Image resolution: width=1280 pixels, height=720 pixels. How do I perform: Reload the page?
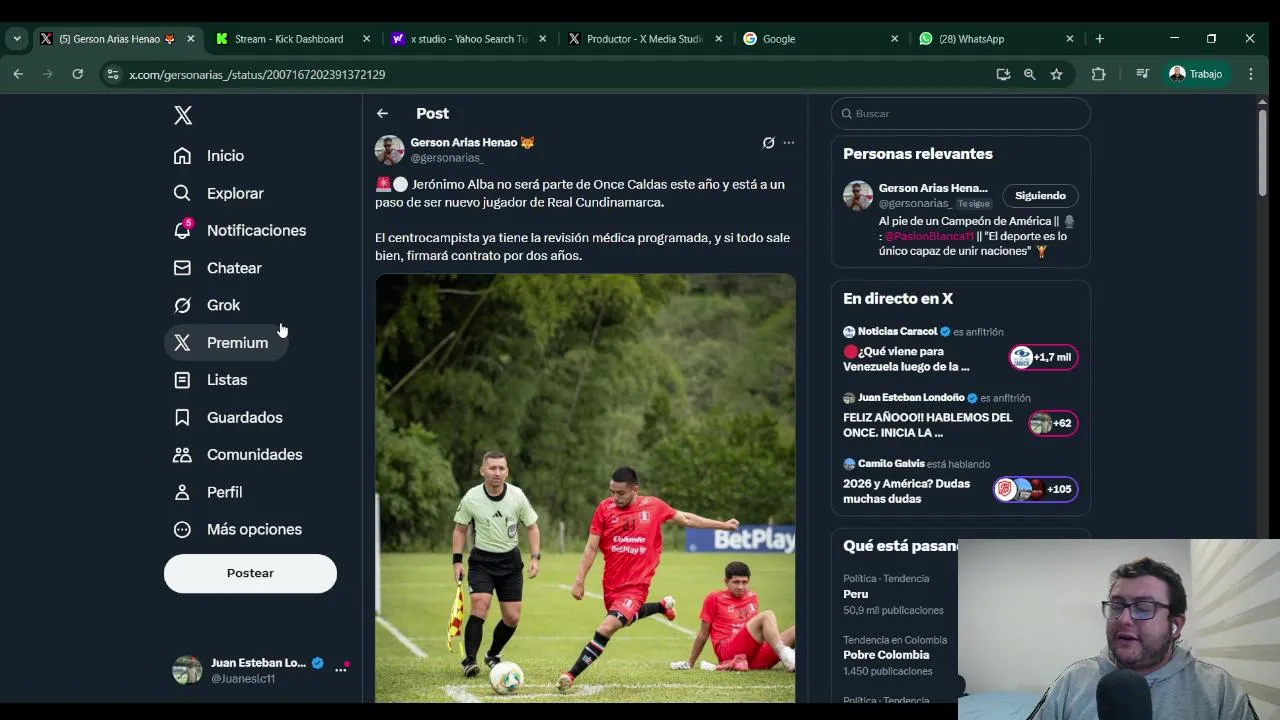pyautogui.click(x=77, y=74)
